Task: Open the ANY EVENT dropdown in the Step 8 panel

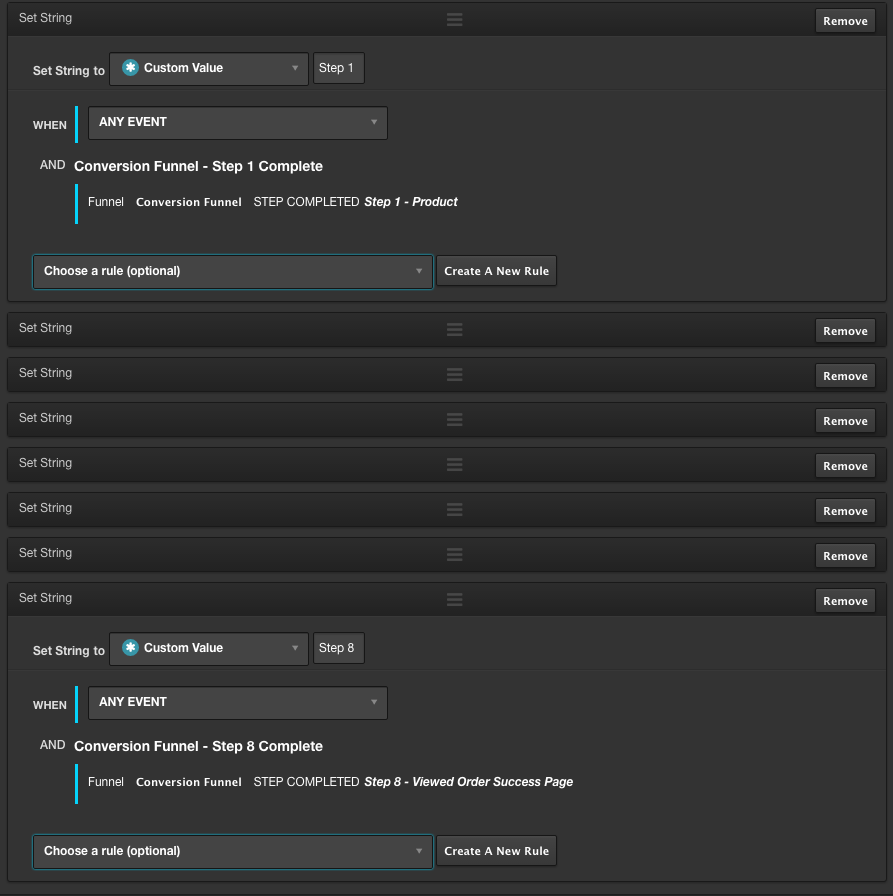Action: pos(237,702)
